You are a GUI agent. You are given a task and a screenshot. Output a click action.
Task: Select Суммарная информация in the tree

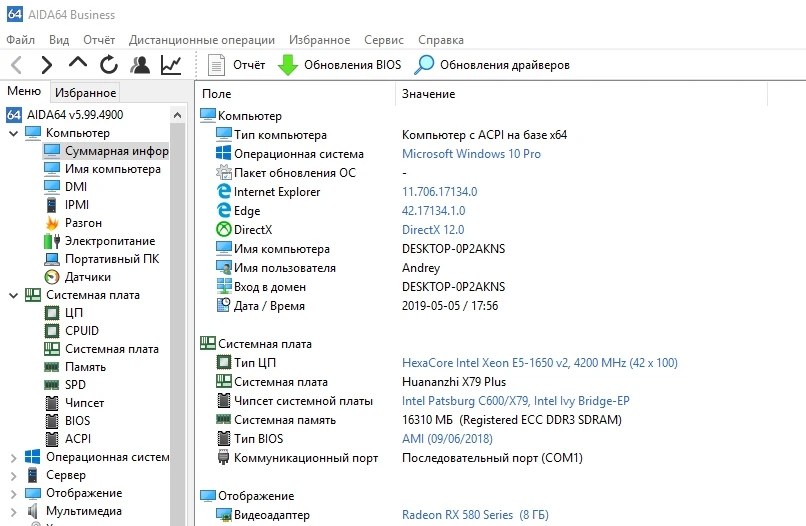(106, 151)
